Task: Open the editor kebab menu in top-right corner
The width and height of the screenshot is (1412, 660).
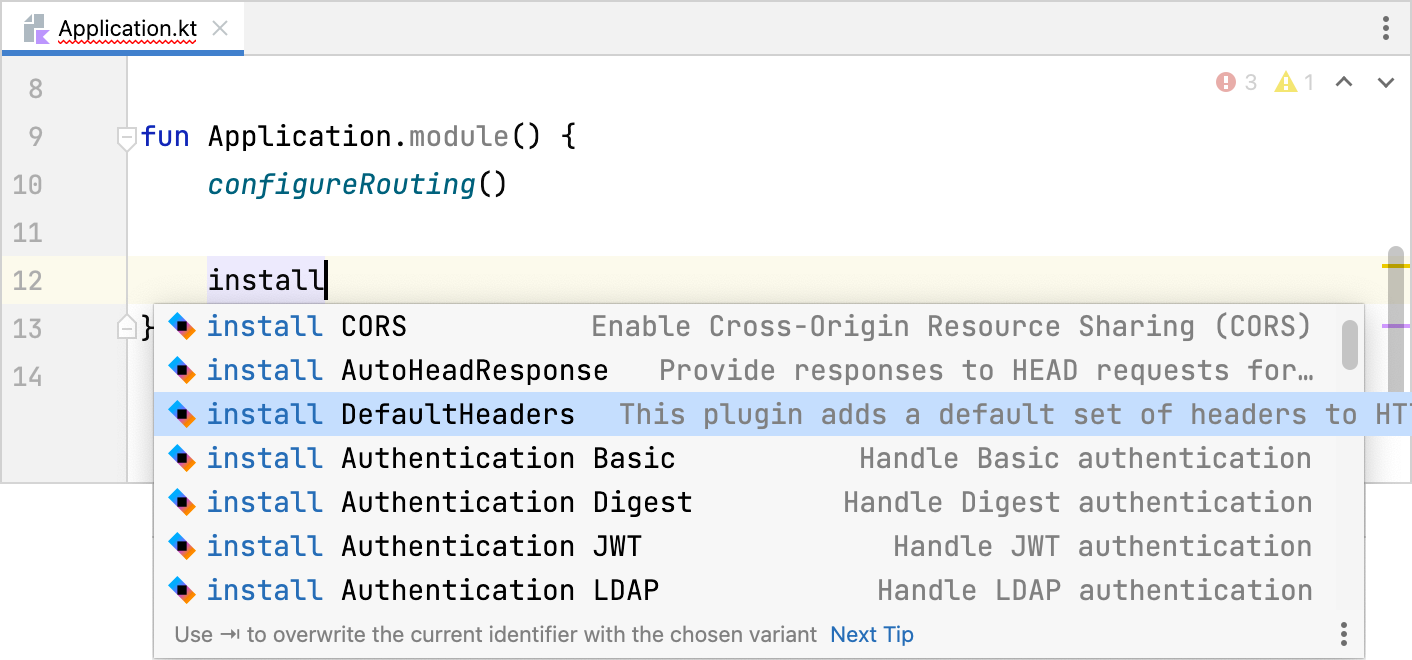Action: (1386, 29)
